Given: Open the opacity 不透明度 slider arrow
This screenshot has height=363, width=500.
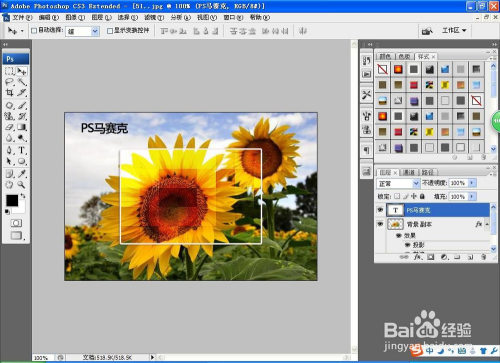Looking at the screenshot, I should tap(472, 183).
